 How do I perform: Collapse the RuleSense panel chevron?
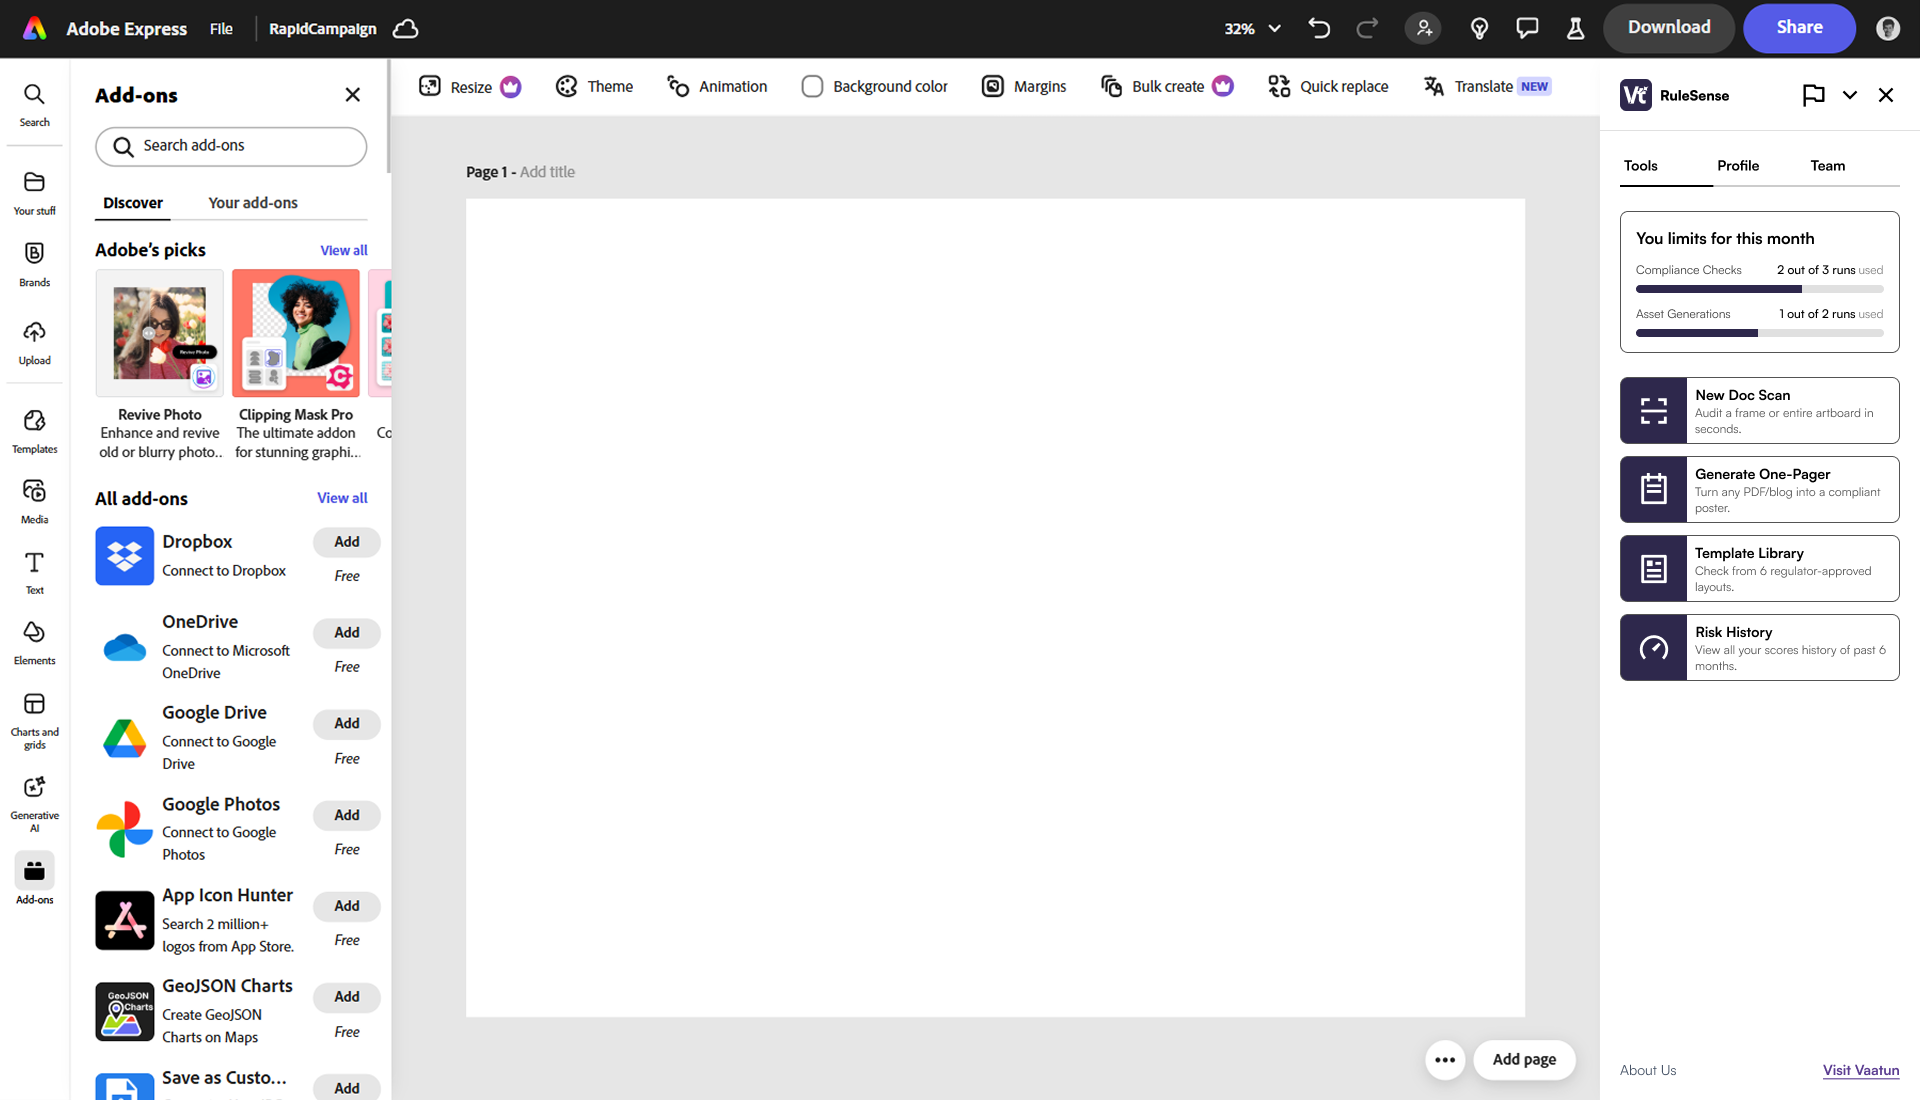point(1849,95)
